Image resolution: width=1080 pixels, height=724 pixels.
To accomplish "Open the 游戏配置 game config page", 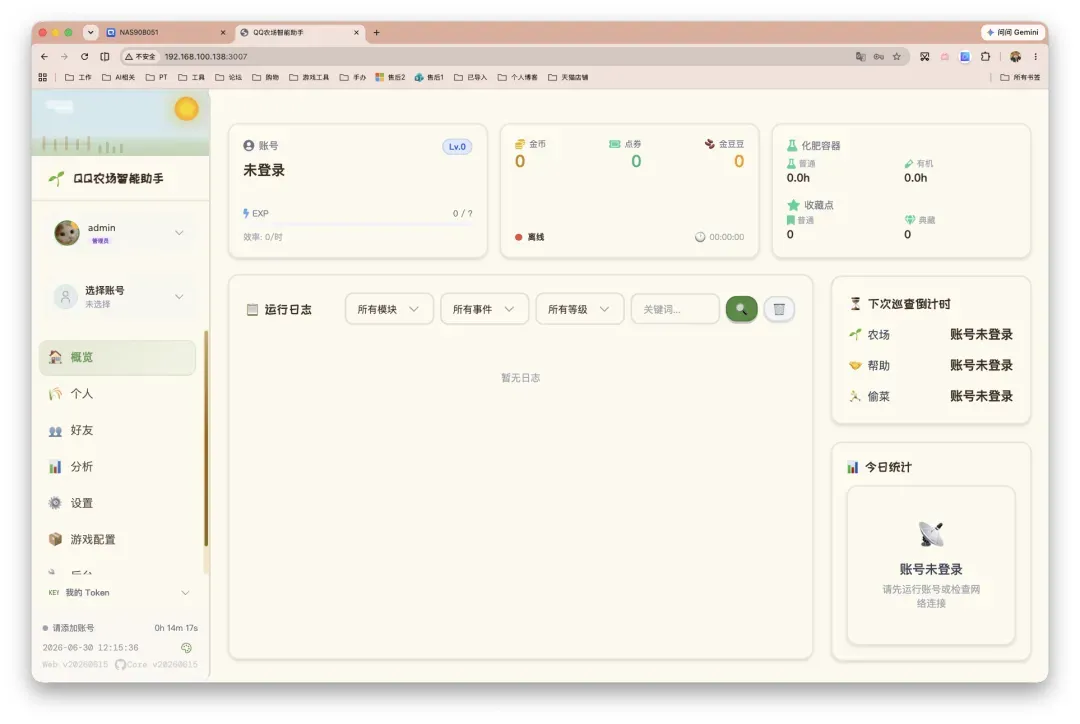I will [x=117, y=539].
